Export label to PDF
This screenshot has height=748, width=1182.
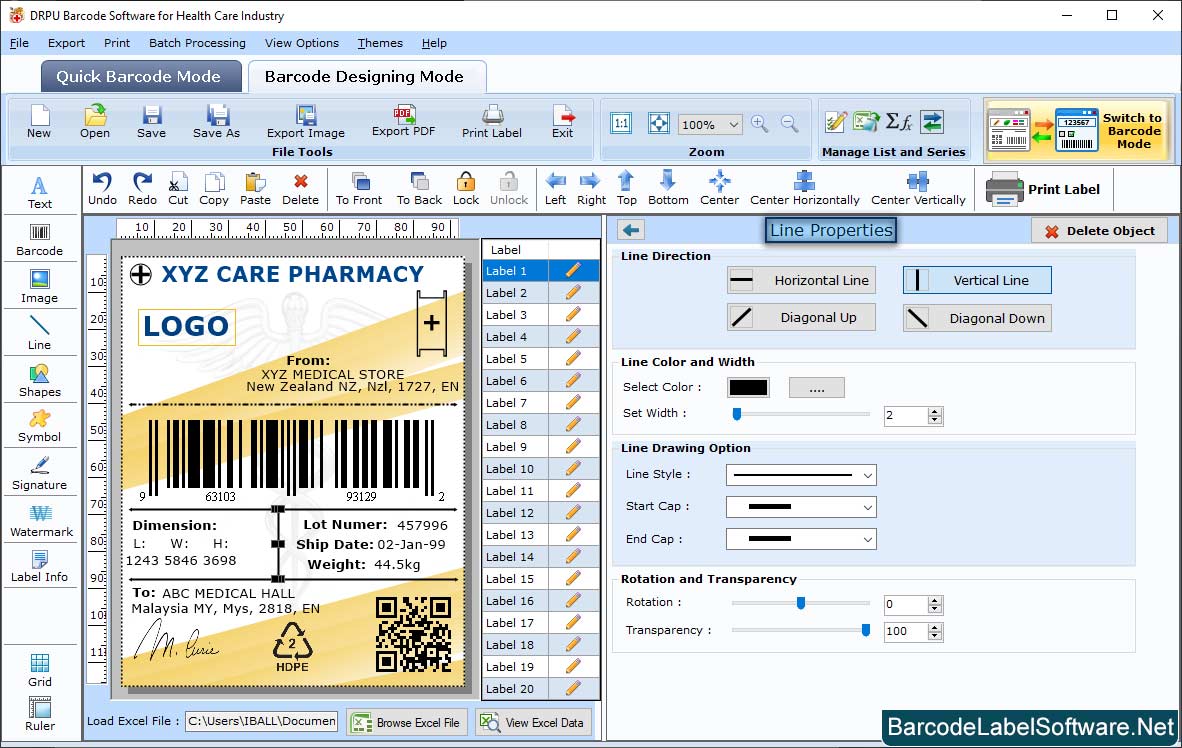[x=403, y=121]
